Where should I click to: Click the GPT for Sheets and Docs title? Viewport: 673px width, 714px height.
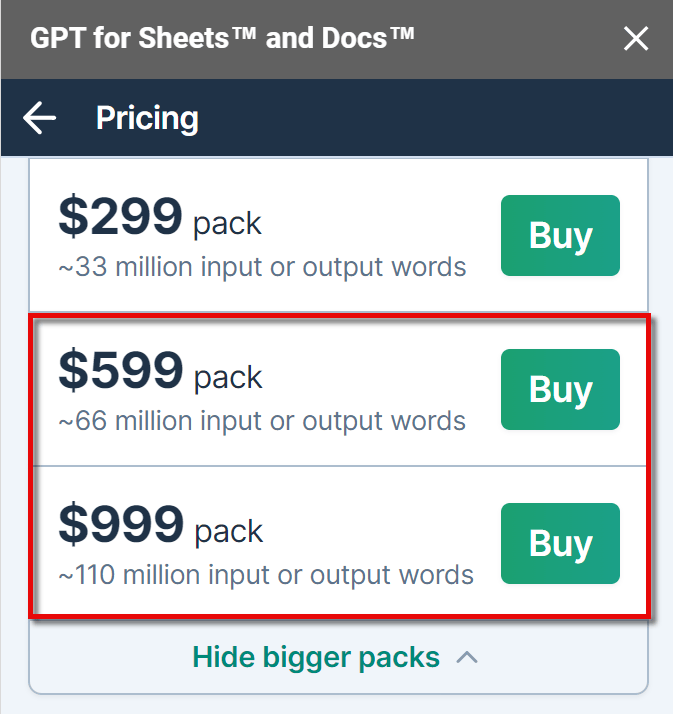coord(222,38)
